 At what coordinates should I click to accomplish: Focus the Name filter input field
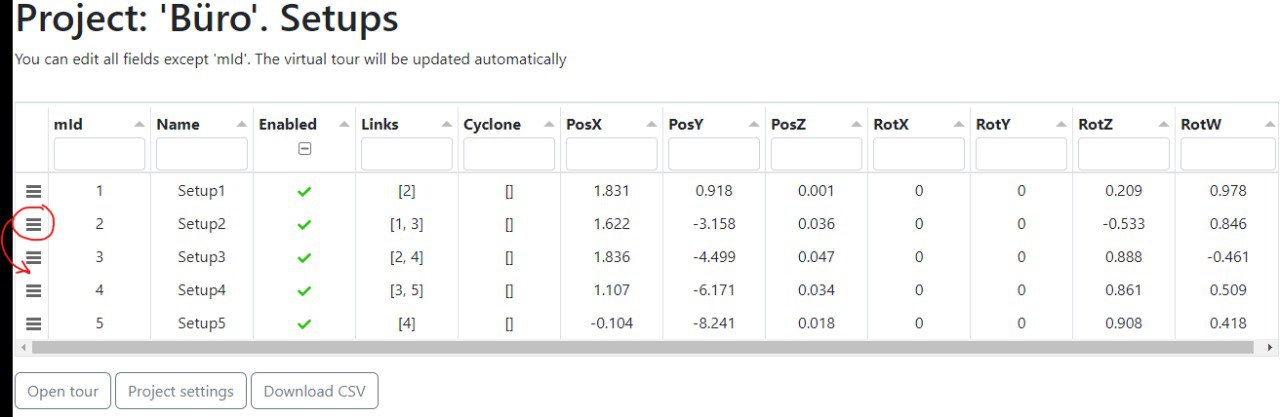202,154
